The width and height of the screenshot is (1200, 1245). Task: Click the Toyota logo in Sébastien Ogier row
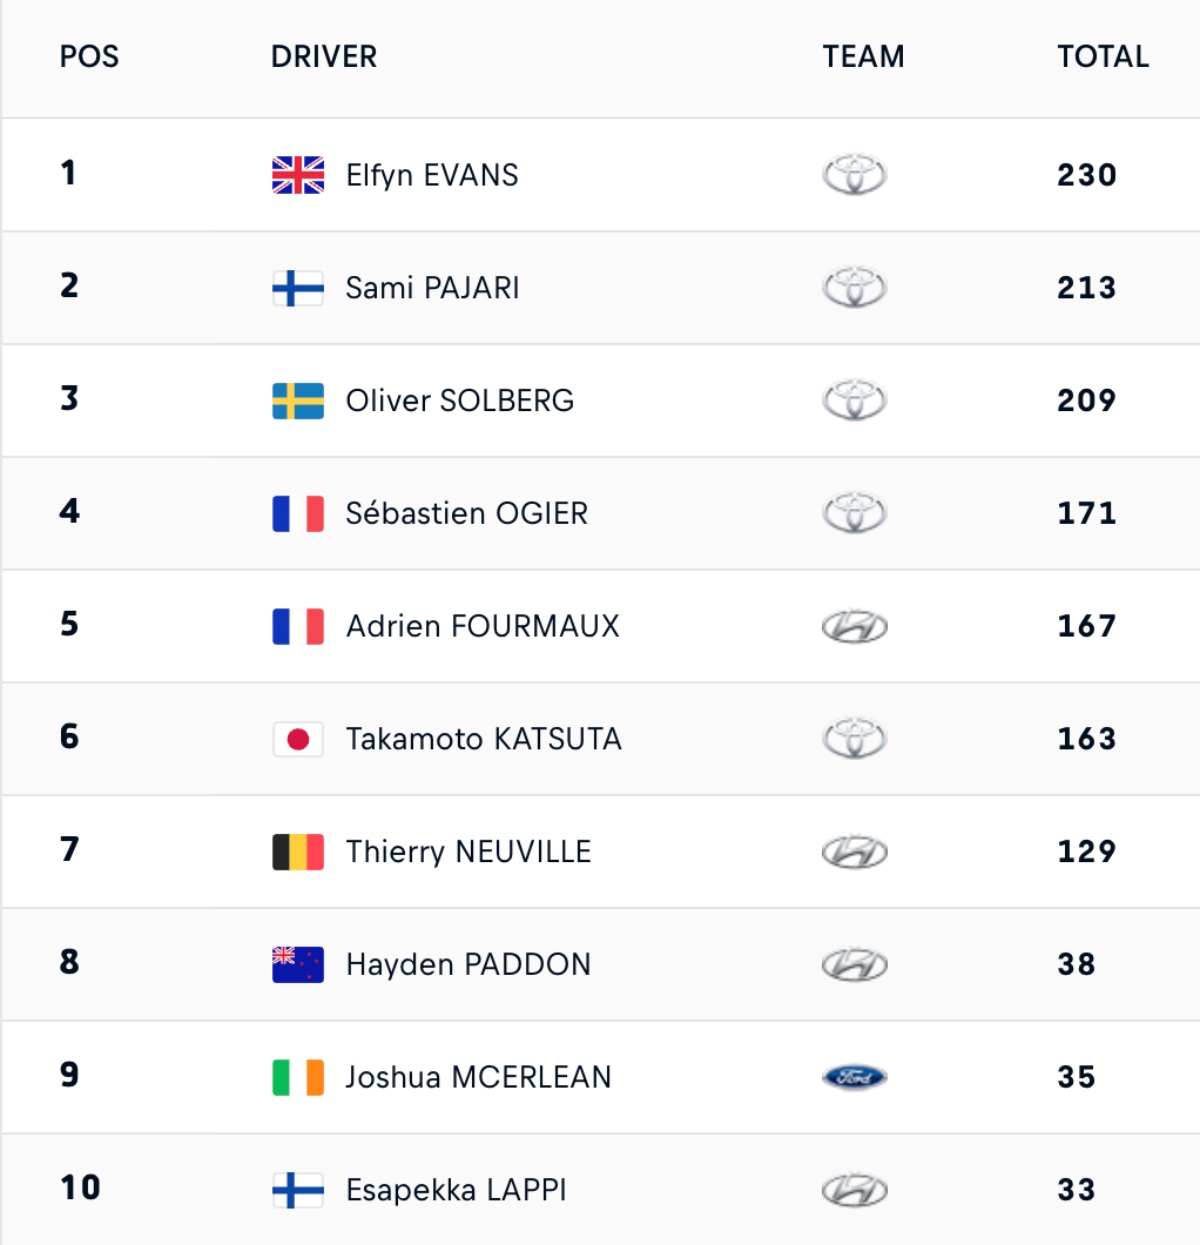tap(854, 513)
